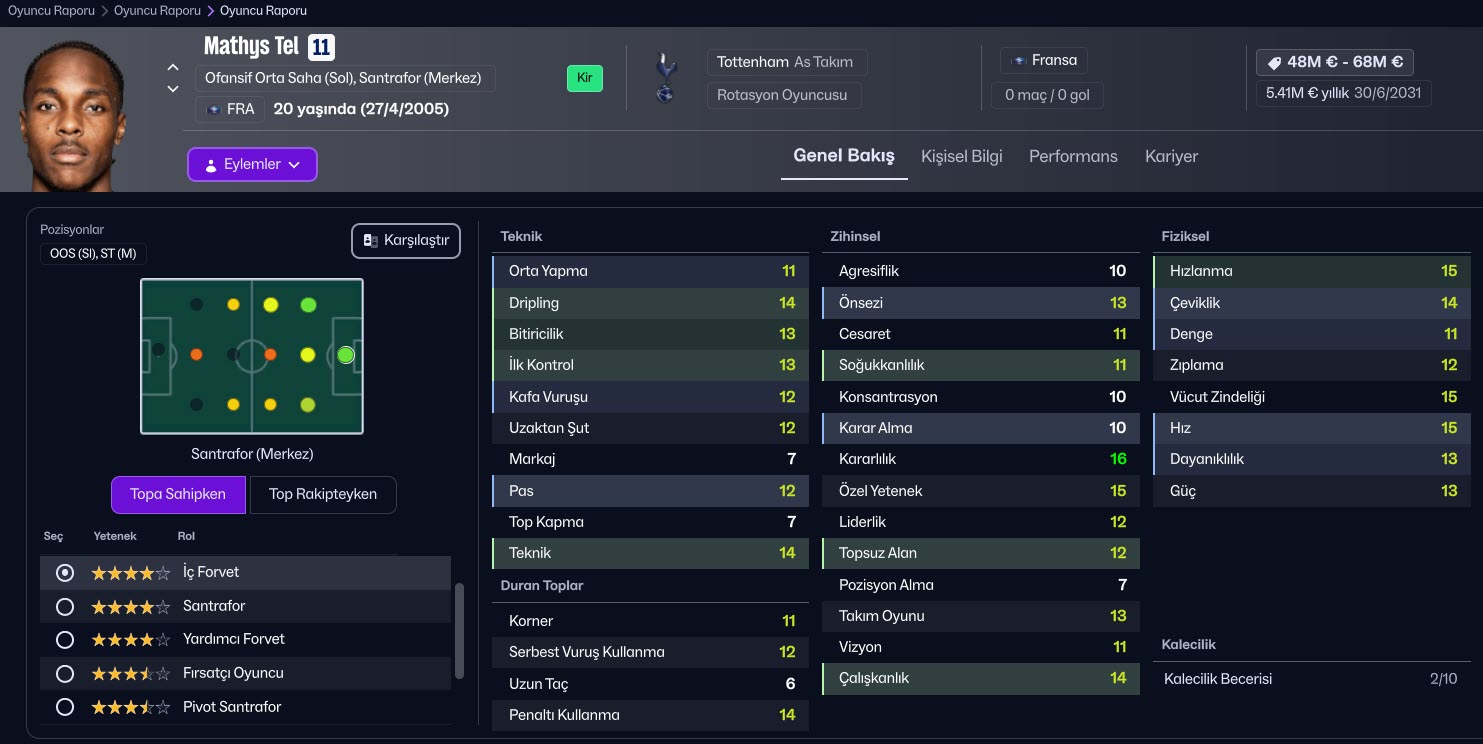Open the first Oyuncu Raporu breadcrumb
This screenshot has height=744, width=1483.
point(51,11)
